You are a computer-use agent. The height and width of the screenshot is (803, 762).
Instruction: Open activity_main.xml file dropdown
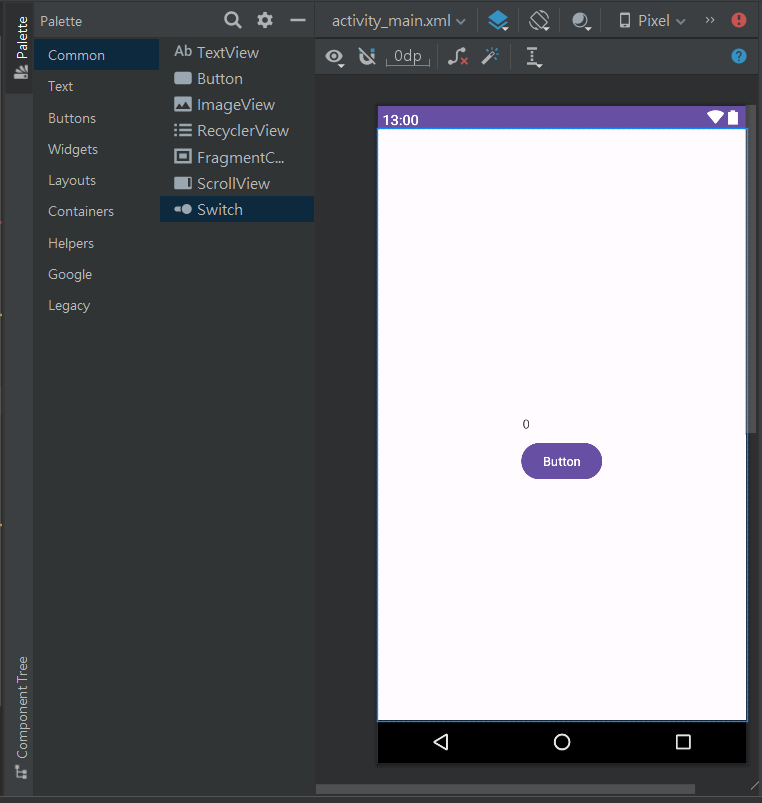[398, 21]
